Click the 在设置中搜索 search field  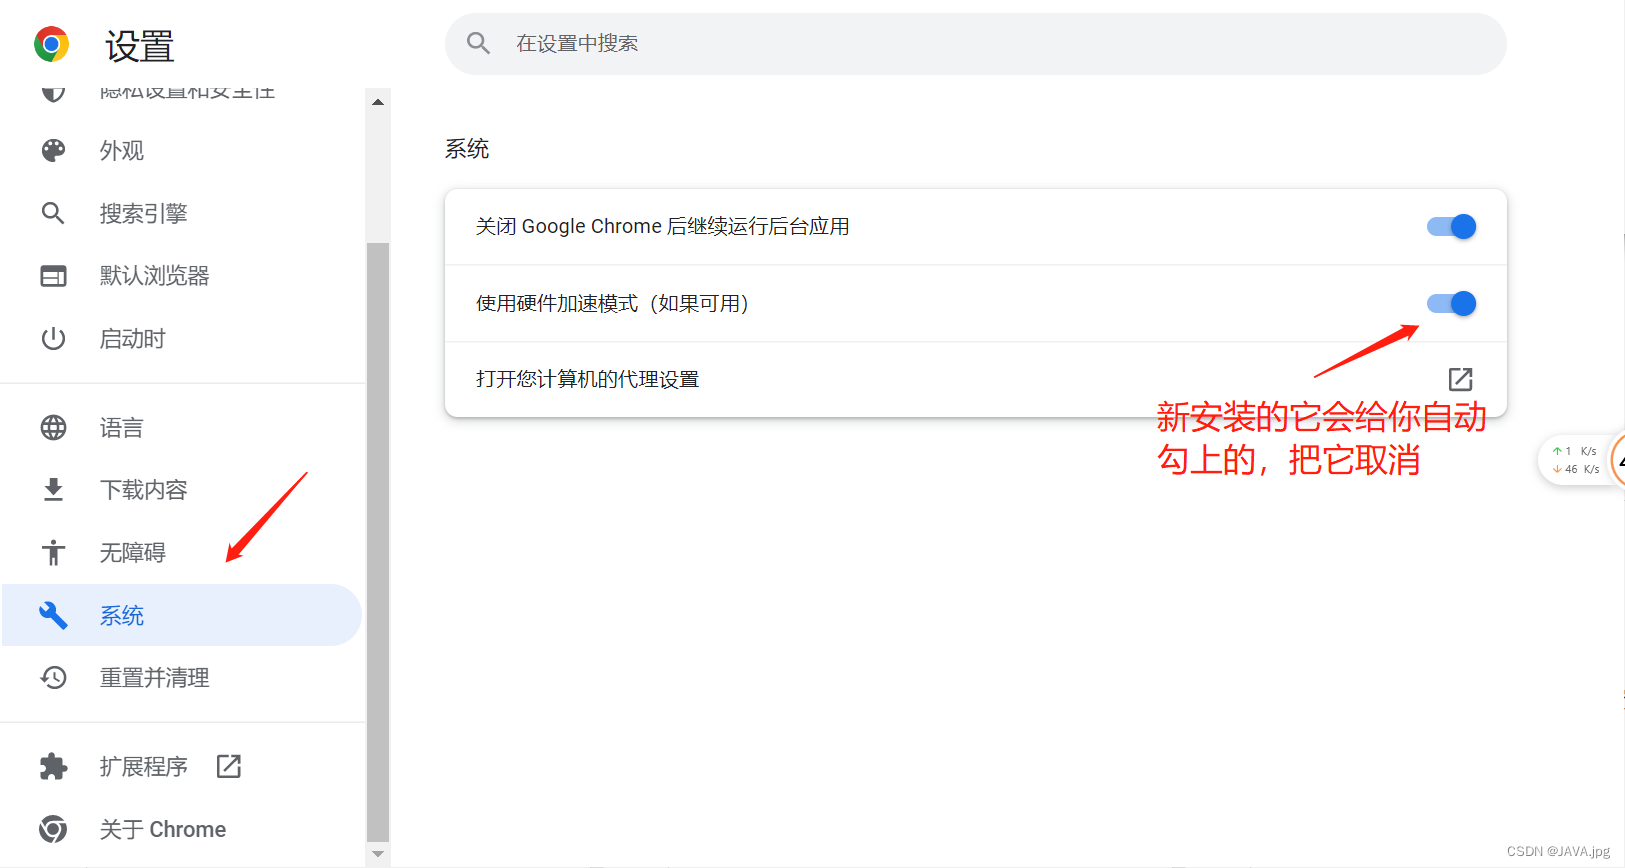click(975, 43)
